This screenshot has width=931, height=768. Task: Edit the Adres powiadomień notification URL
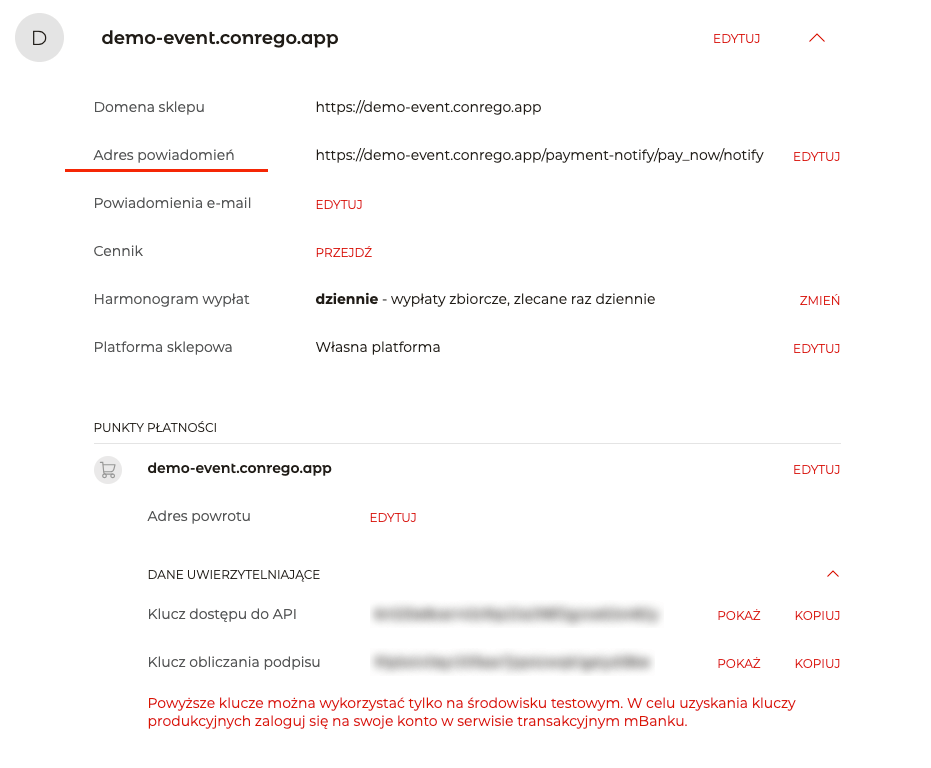click(816, 157)
